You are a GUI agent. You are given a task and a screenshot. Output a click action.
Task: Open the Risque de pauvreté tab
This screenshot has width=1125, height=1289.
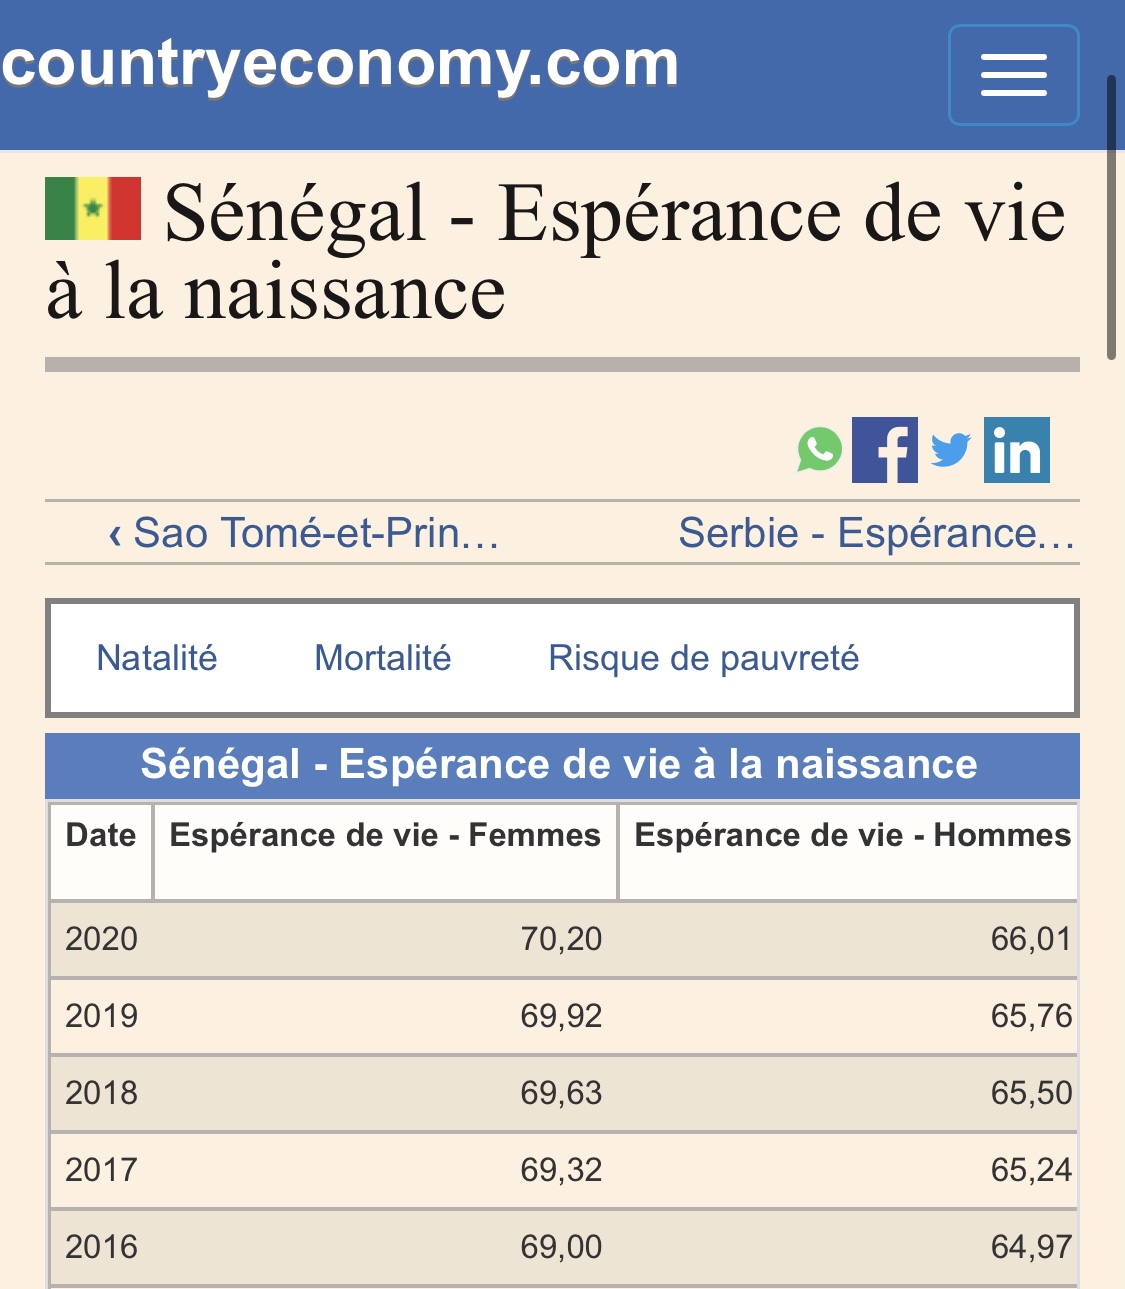(x=703, y=658)
